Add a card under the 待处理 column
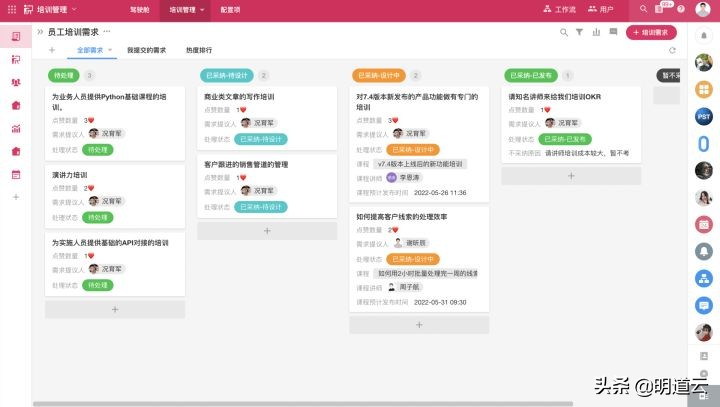Viewport: 720px width, 407px height. pos(115,310)
